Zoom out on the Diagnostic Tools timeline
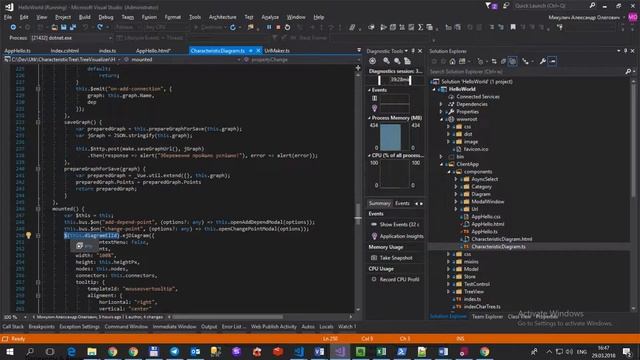Image resolution: width=640 pixels, height=360 pixels. pyautogui.click(x=397, y=61)
